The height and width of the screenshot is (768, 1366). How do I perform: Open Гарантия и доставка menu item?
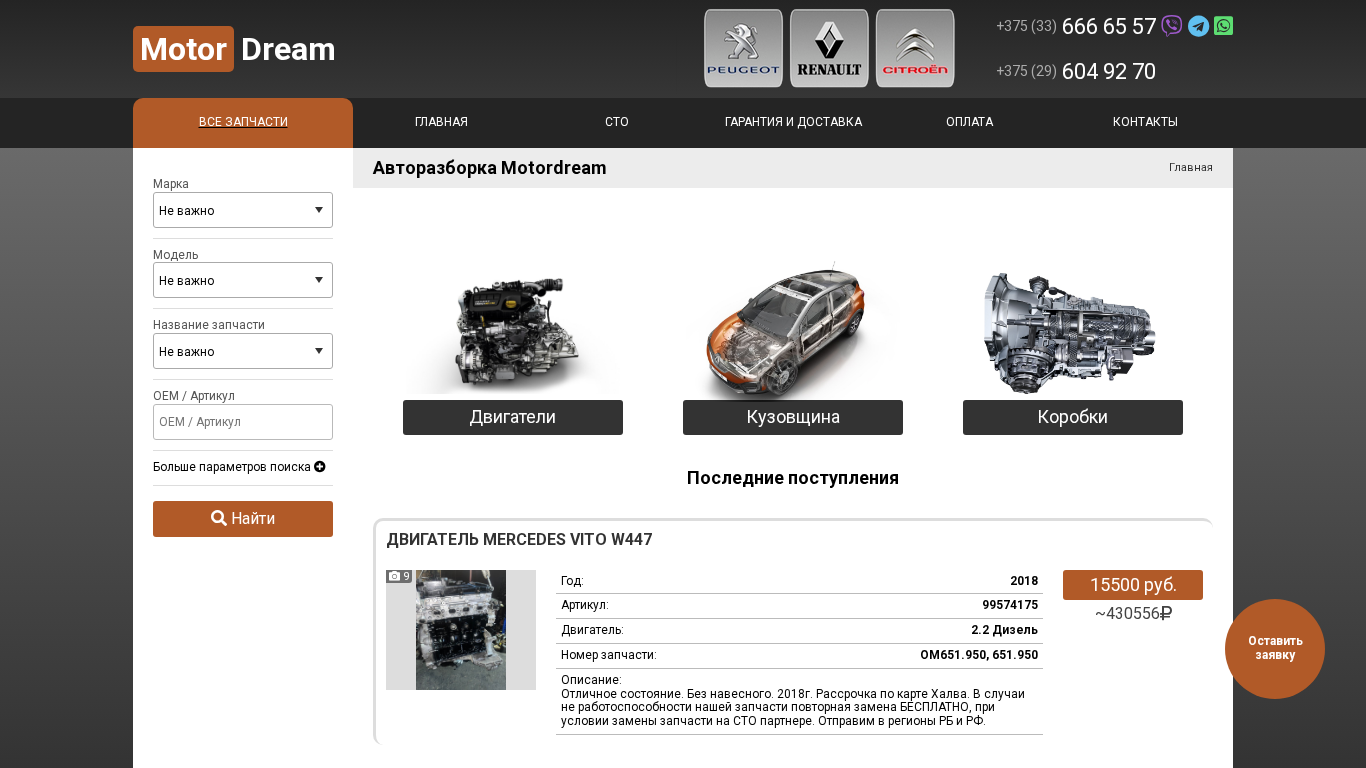pyautogui.click(x=793, y=122)
